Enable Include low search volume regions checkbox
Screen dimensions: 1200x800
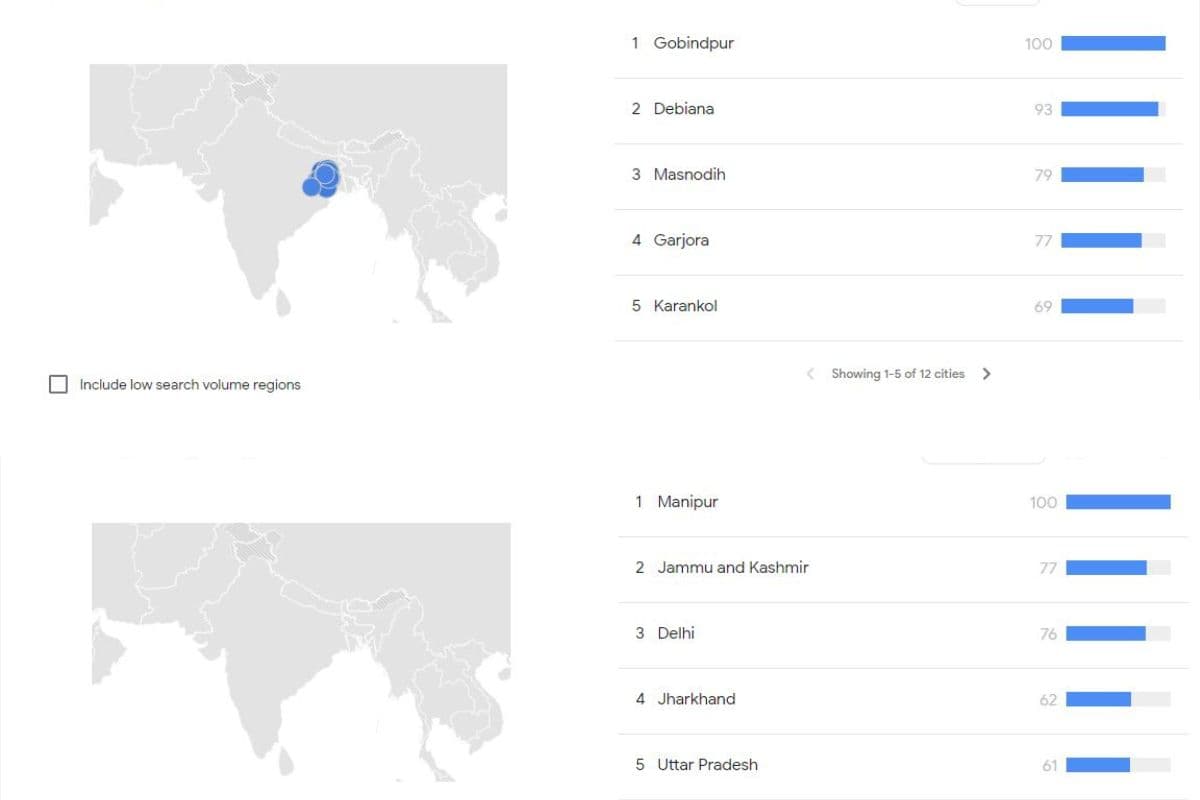[58, 384]
